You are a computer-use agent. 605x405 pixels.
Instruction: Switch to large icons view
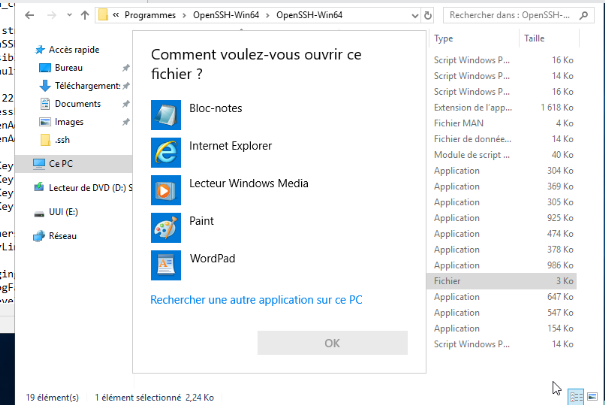(592, 397)
